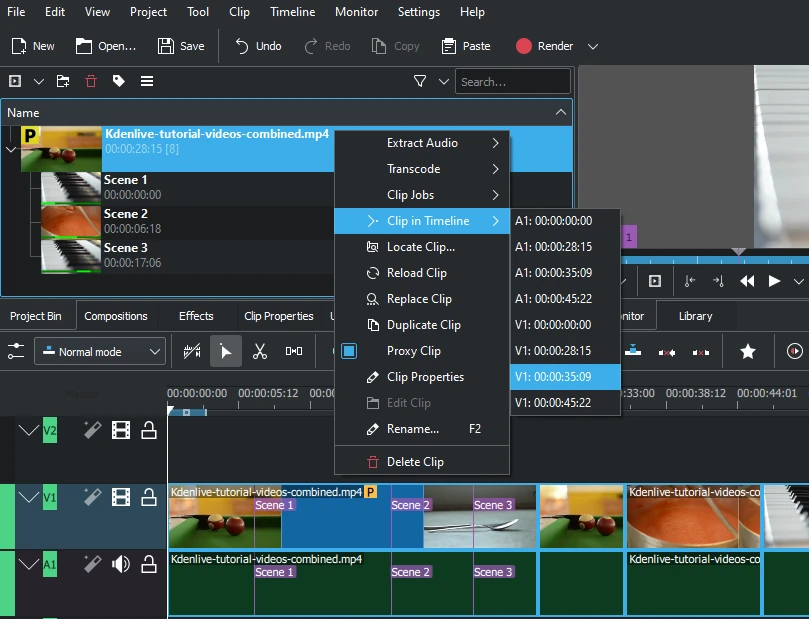Start rendering with the Render button
The height and width of the screenshot is (619, 809).
[x=544, y=46]
